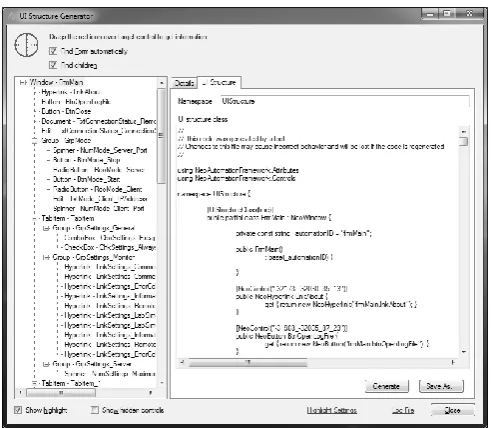
Task: Enable Show hidden controls checkbox
Action: 95,410
